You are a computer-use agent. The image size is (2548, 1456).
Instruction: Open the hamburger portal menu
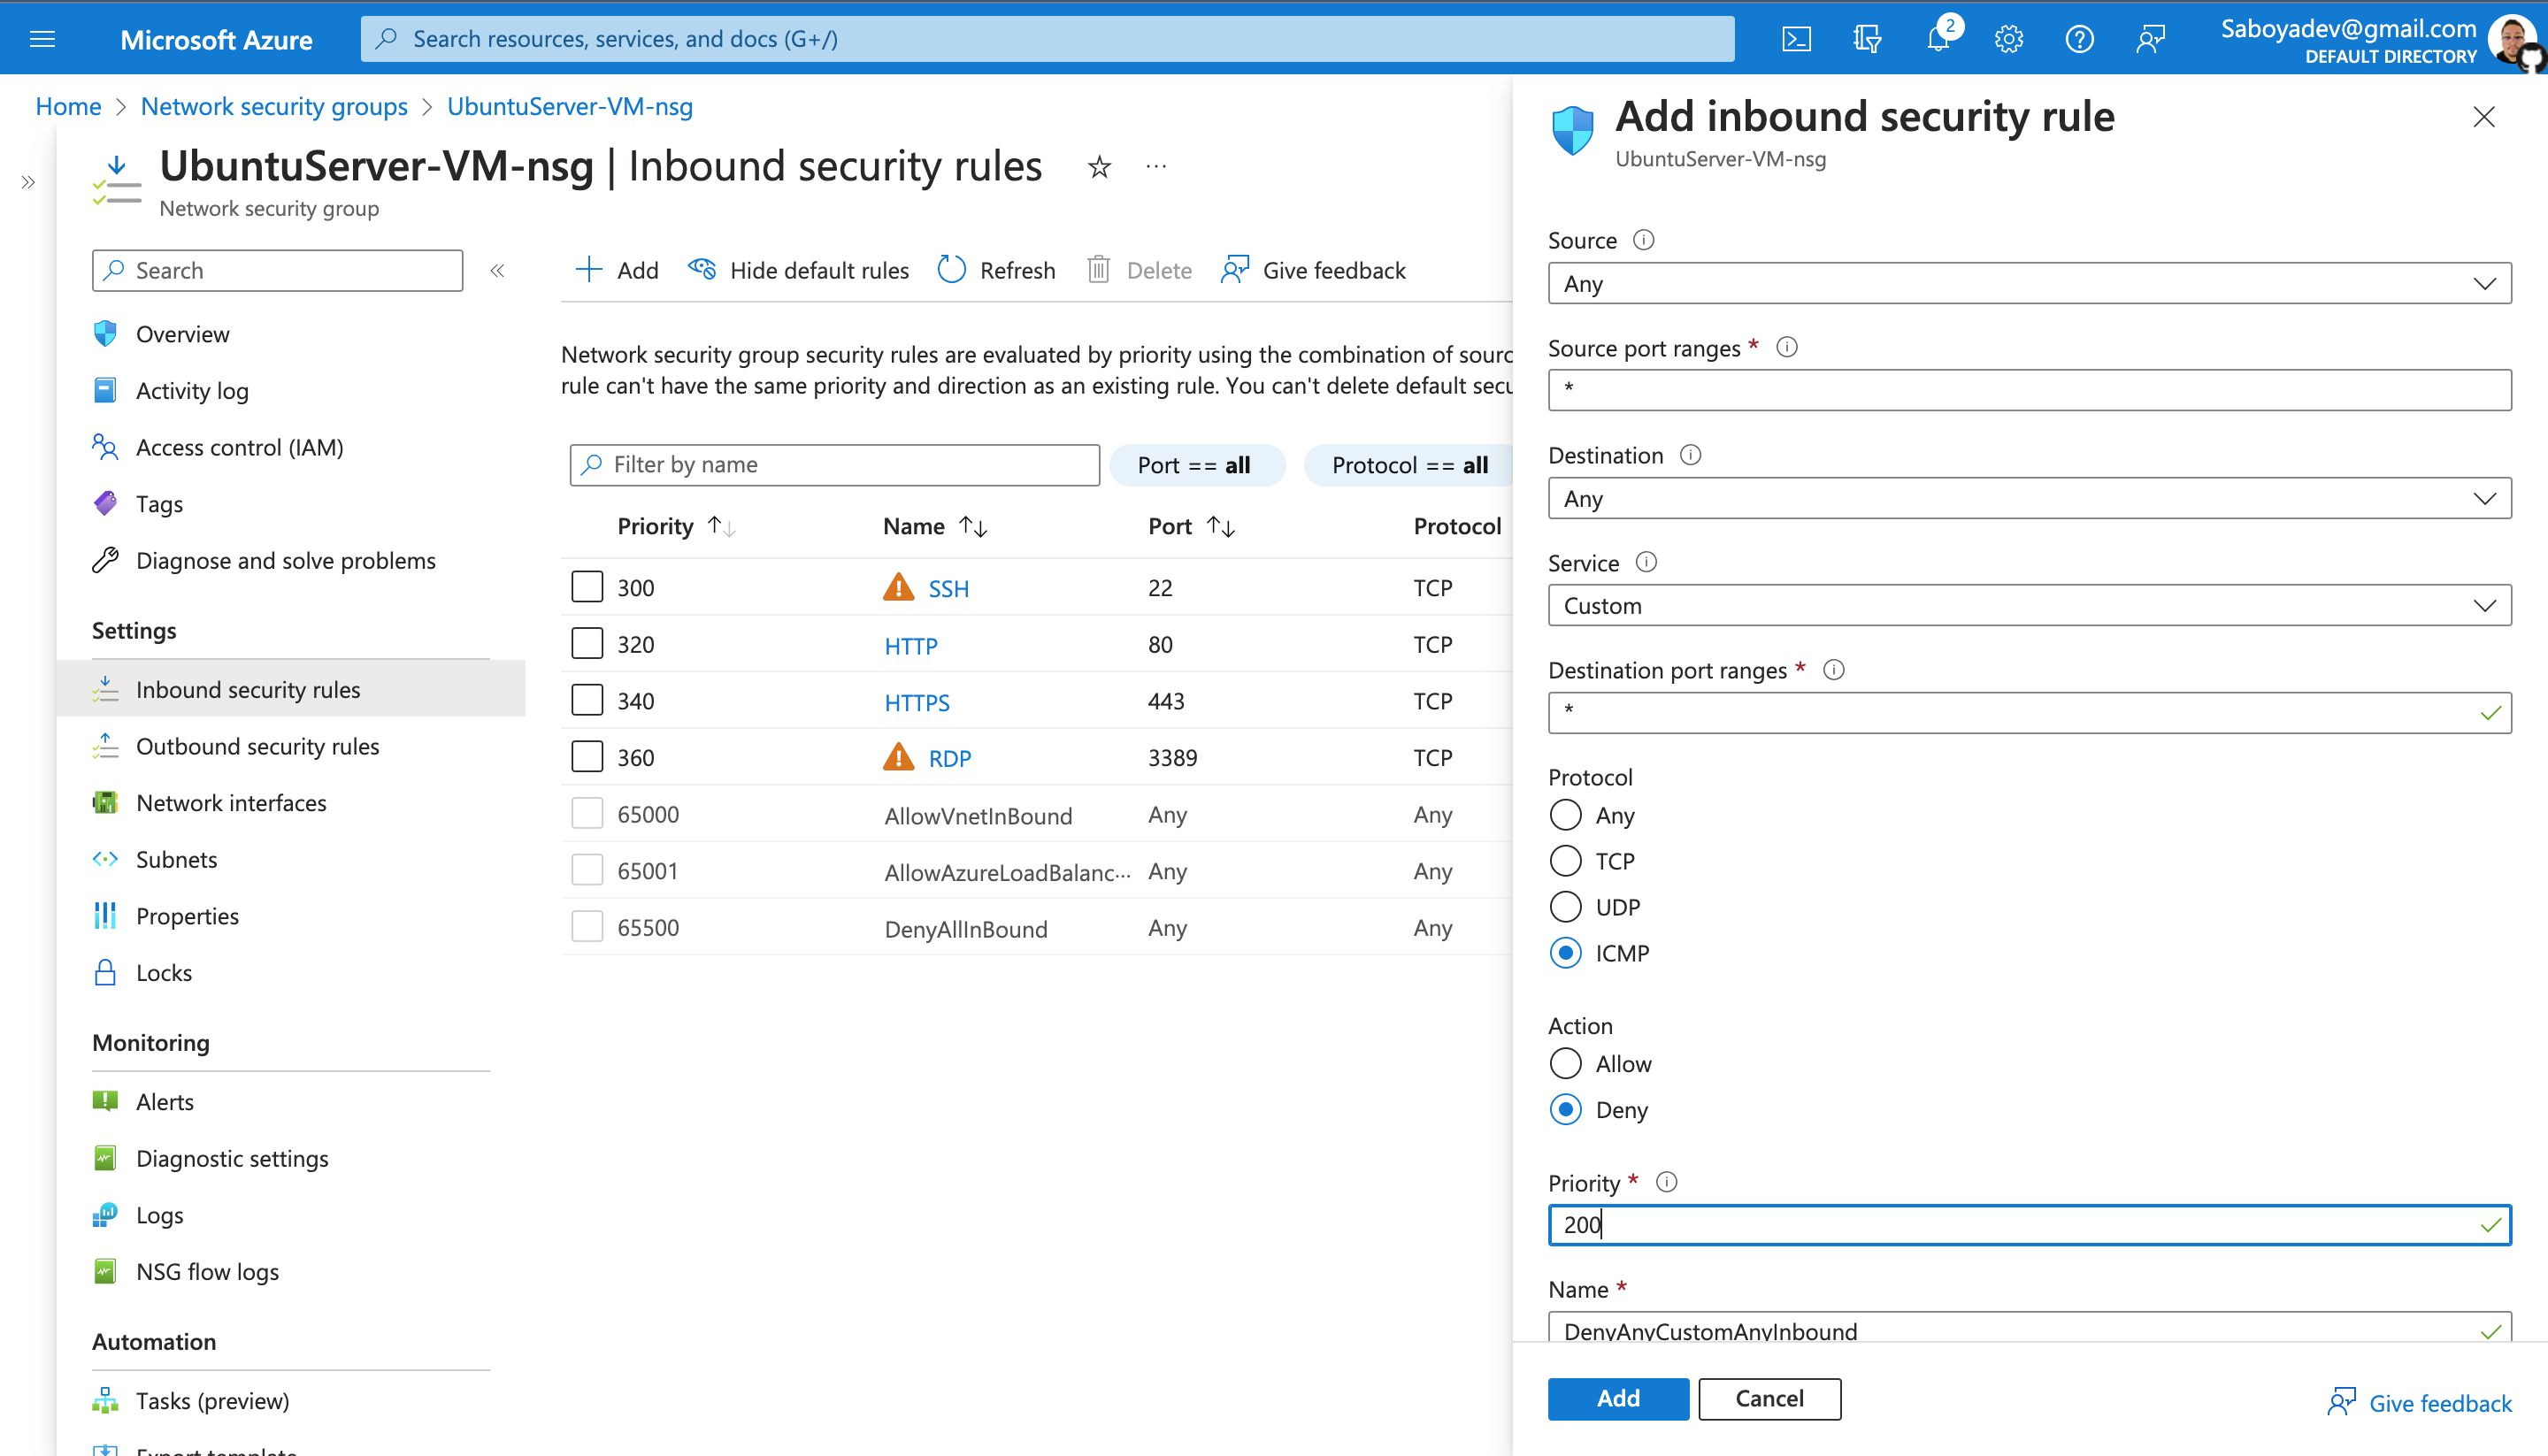[x=42, y=39]
